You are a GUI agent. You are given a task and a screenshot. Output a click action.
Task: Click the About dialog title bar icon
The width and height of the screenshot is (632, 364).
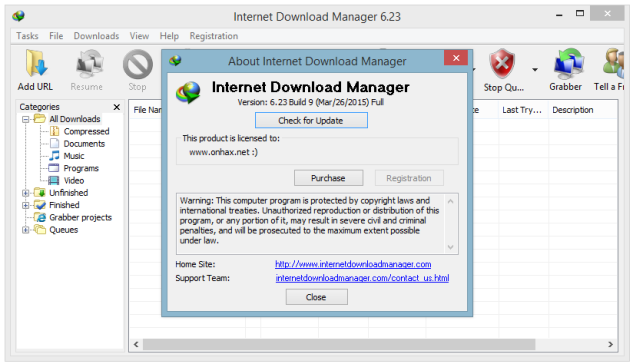click(175, 61)
